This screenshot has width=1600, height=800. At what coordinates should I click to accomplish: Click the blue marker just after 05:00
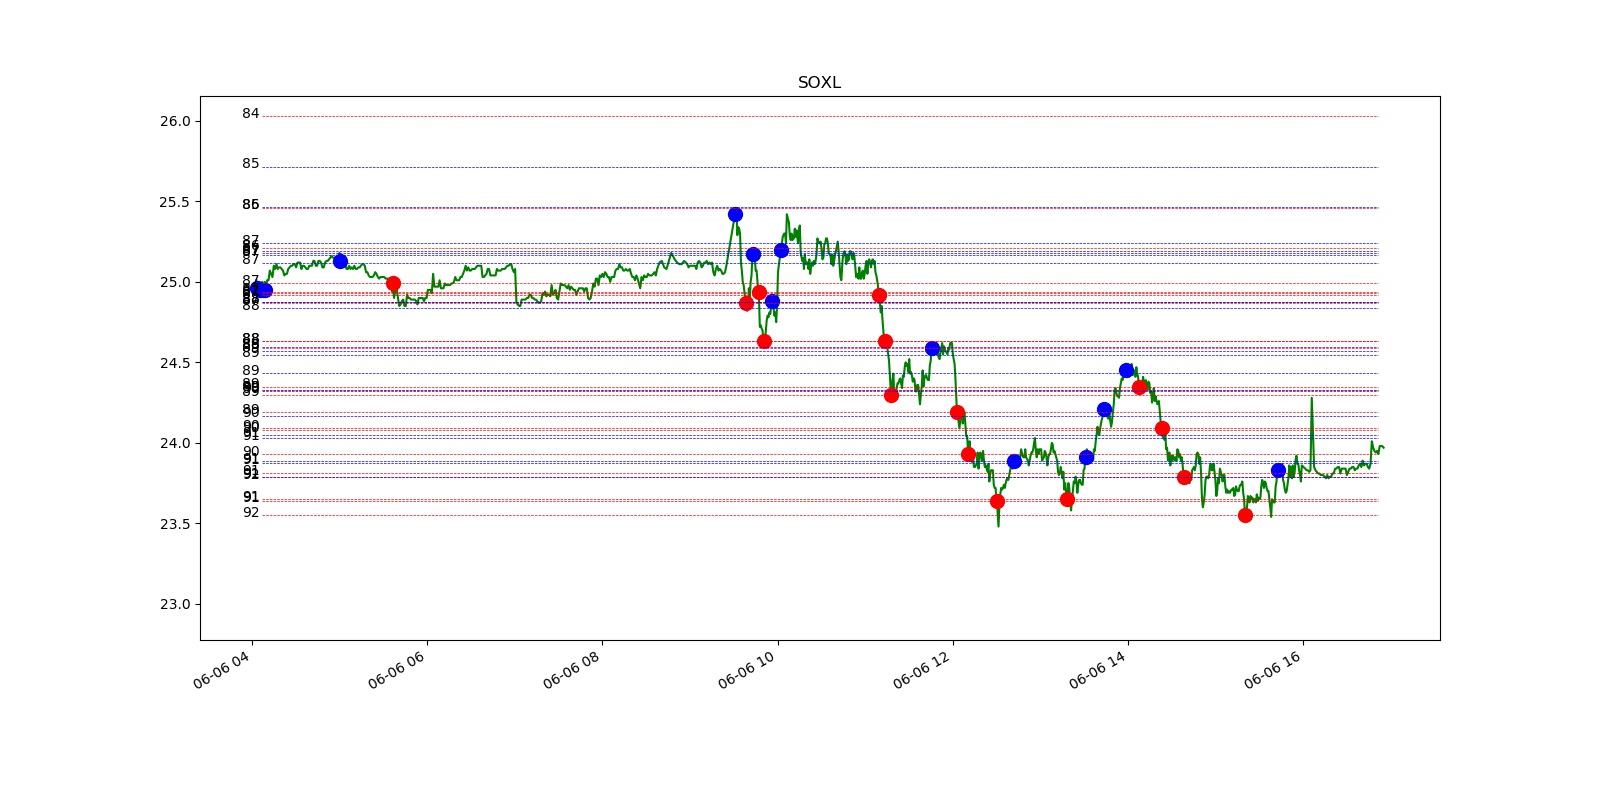(340, 261)
